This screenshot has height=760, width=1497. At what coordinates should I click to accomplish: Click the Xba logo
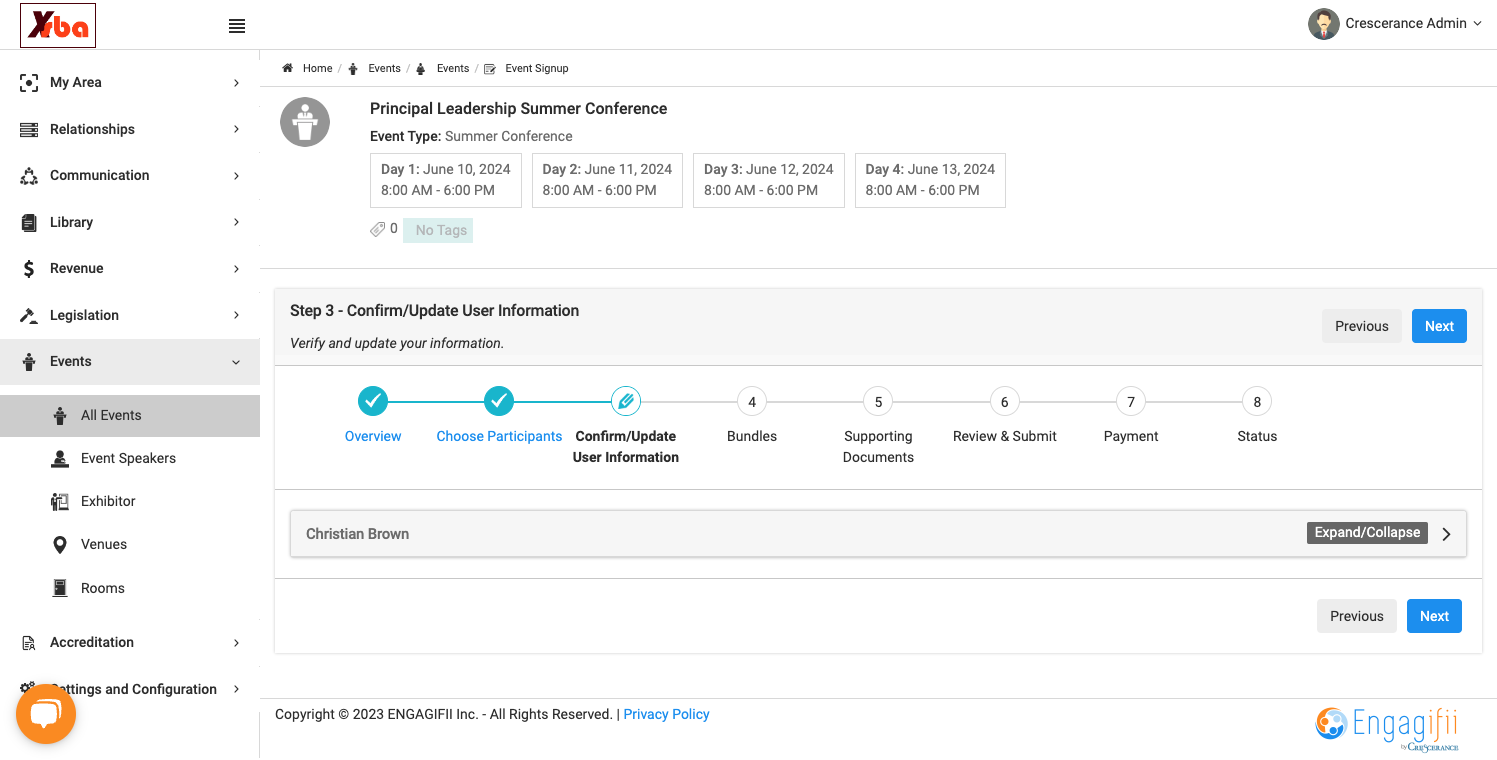(x=58, y=26)
